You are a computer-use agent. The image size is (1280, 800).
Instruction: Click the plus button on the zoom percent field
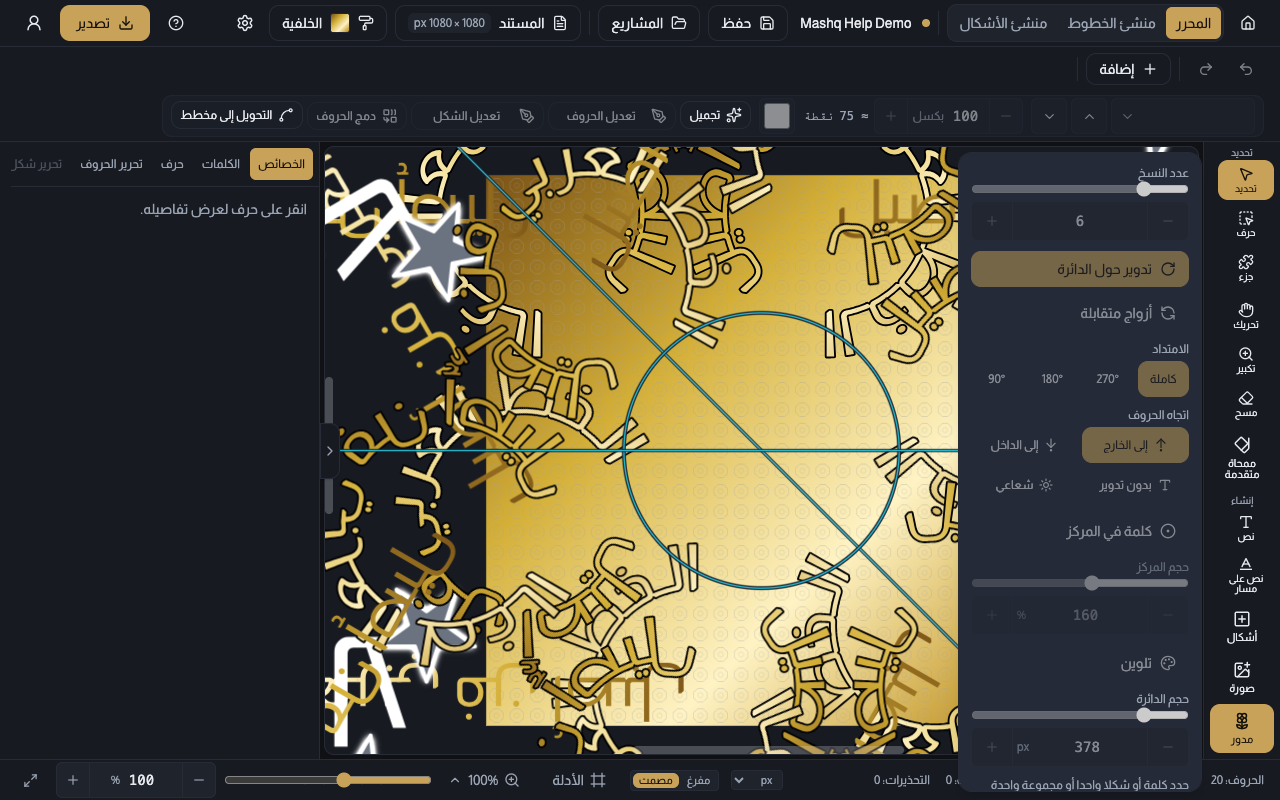tap(73, 780)
